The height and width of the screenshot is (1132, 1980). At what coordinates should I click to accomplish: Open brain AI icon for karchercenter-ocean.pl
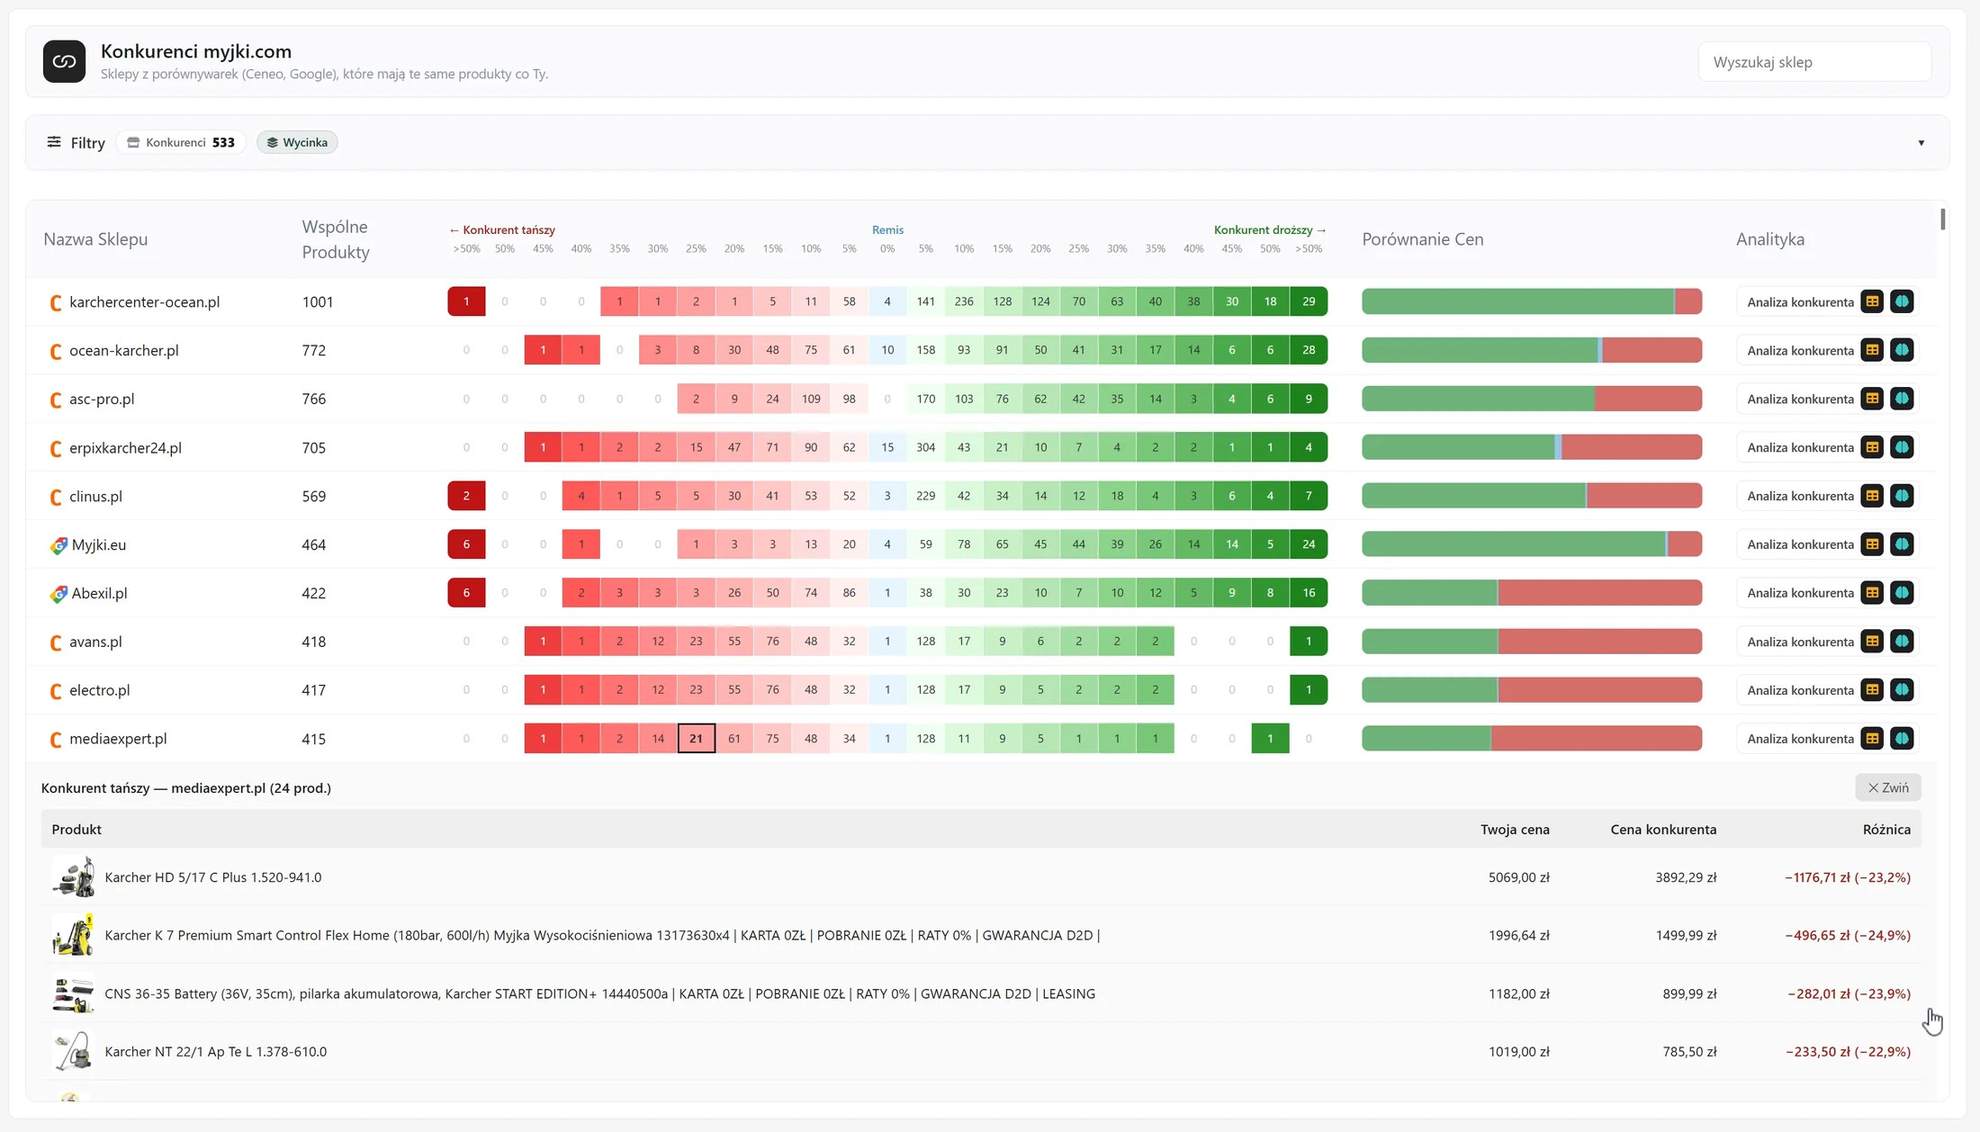[1902, 301]
